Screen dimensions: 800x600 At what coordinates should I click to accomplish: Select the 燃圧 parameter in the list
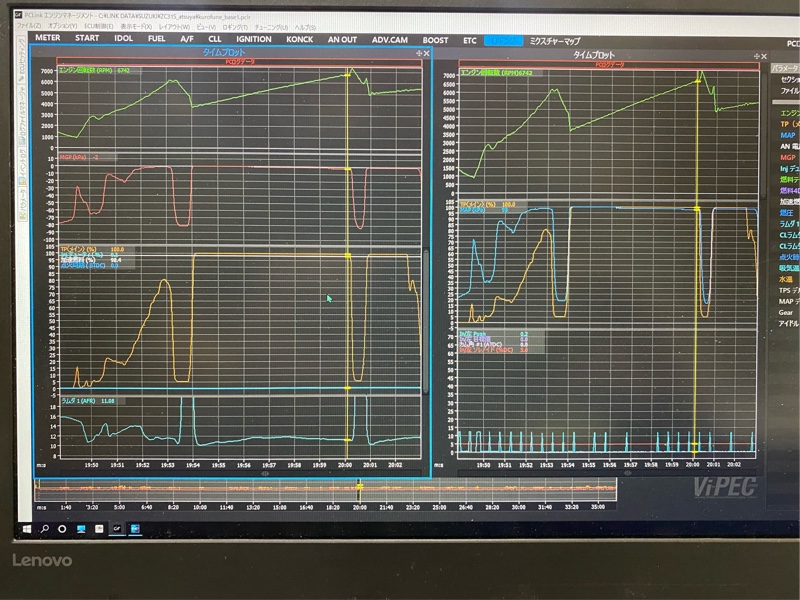[786, 213]
